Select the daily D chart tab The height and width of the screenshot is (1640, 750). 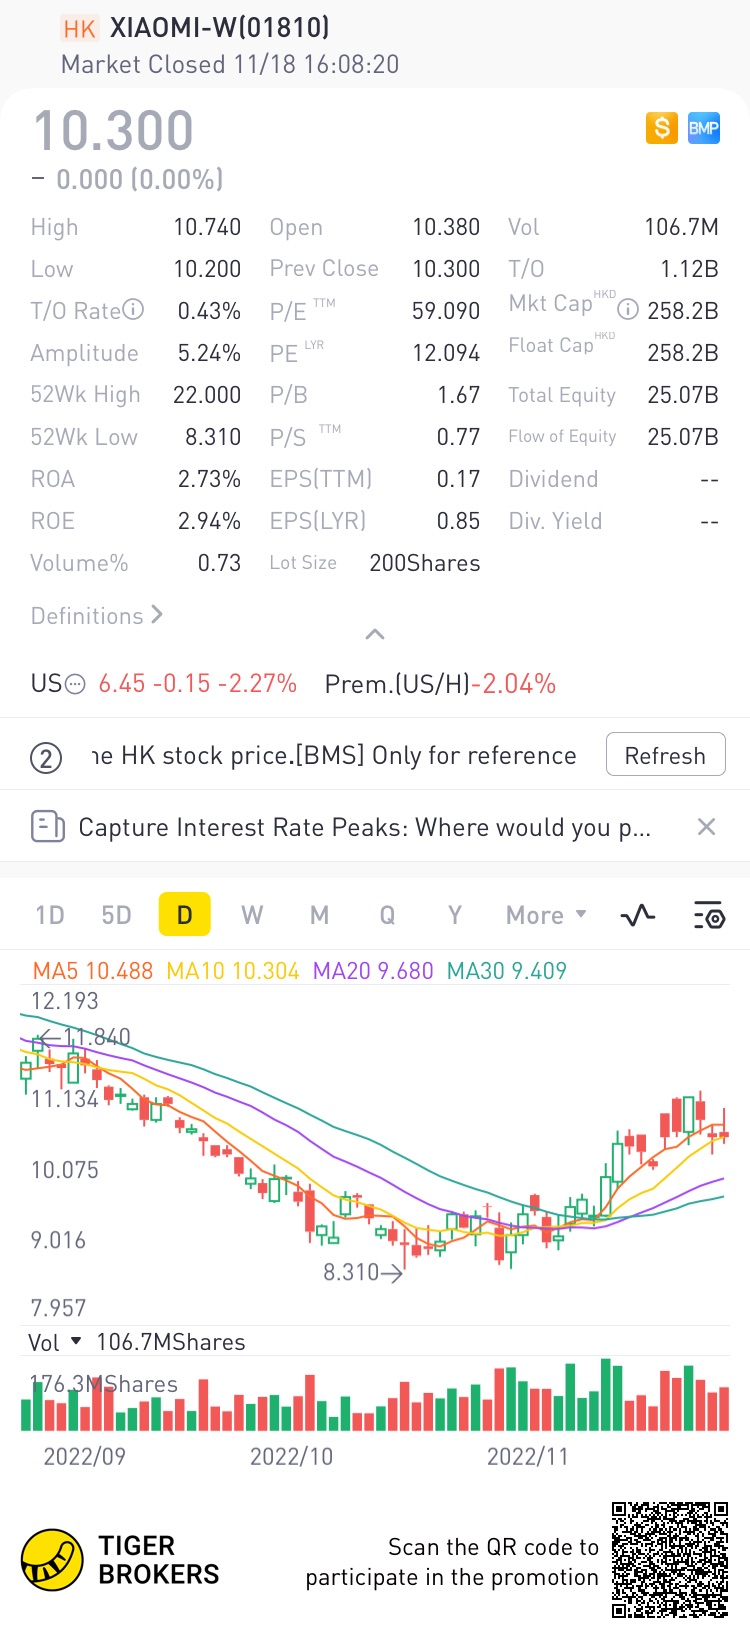point(185,915)
